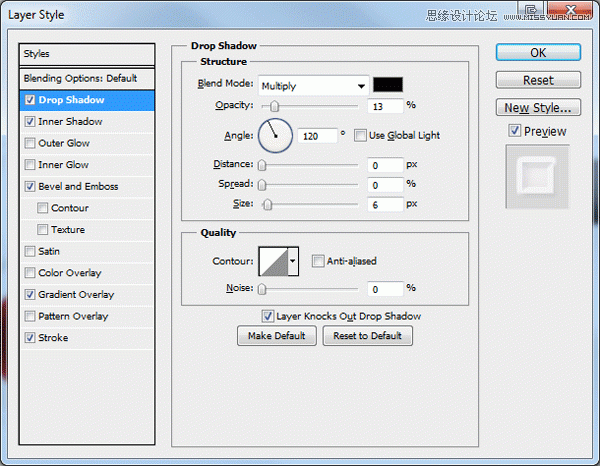600x466 pixels.
Task: Toggle the Preview checkbox
Action: click(515, 131)
